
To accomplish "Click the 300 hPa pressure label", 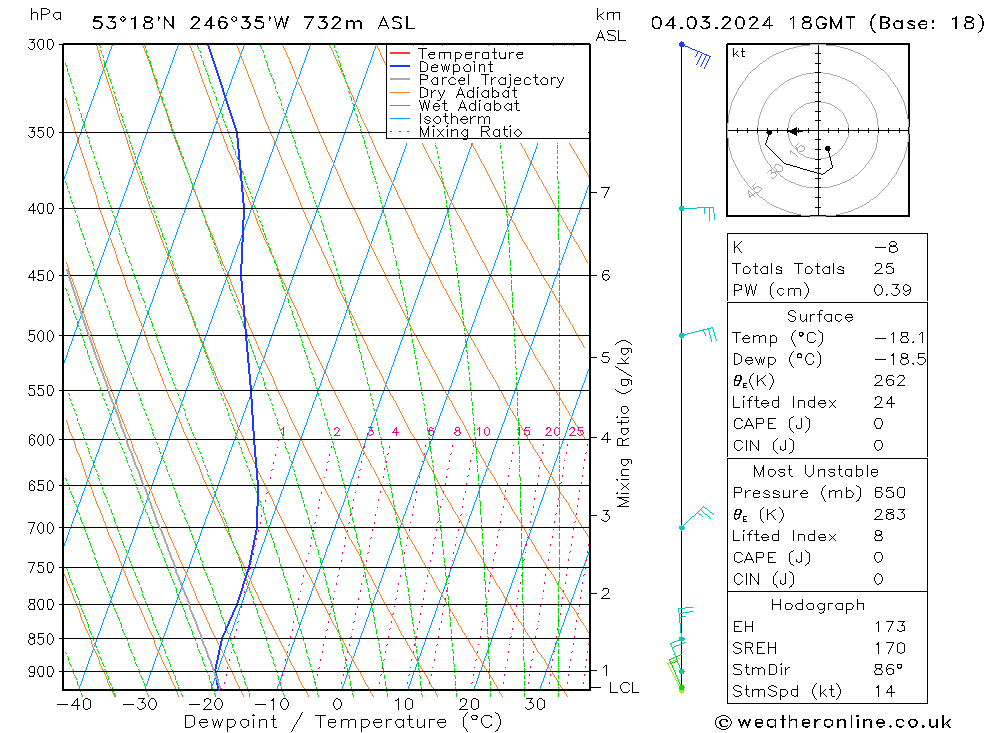I will pos(41,44).
